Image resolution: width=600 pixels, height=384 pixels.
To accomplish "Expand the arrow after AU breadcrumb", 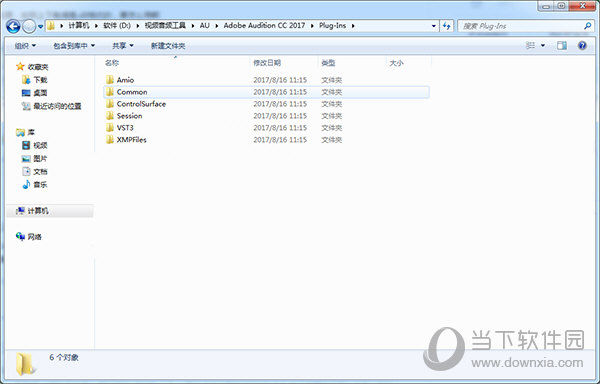I will [217, 26].
